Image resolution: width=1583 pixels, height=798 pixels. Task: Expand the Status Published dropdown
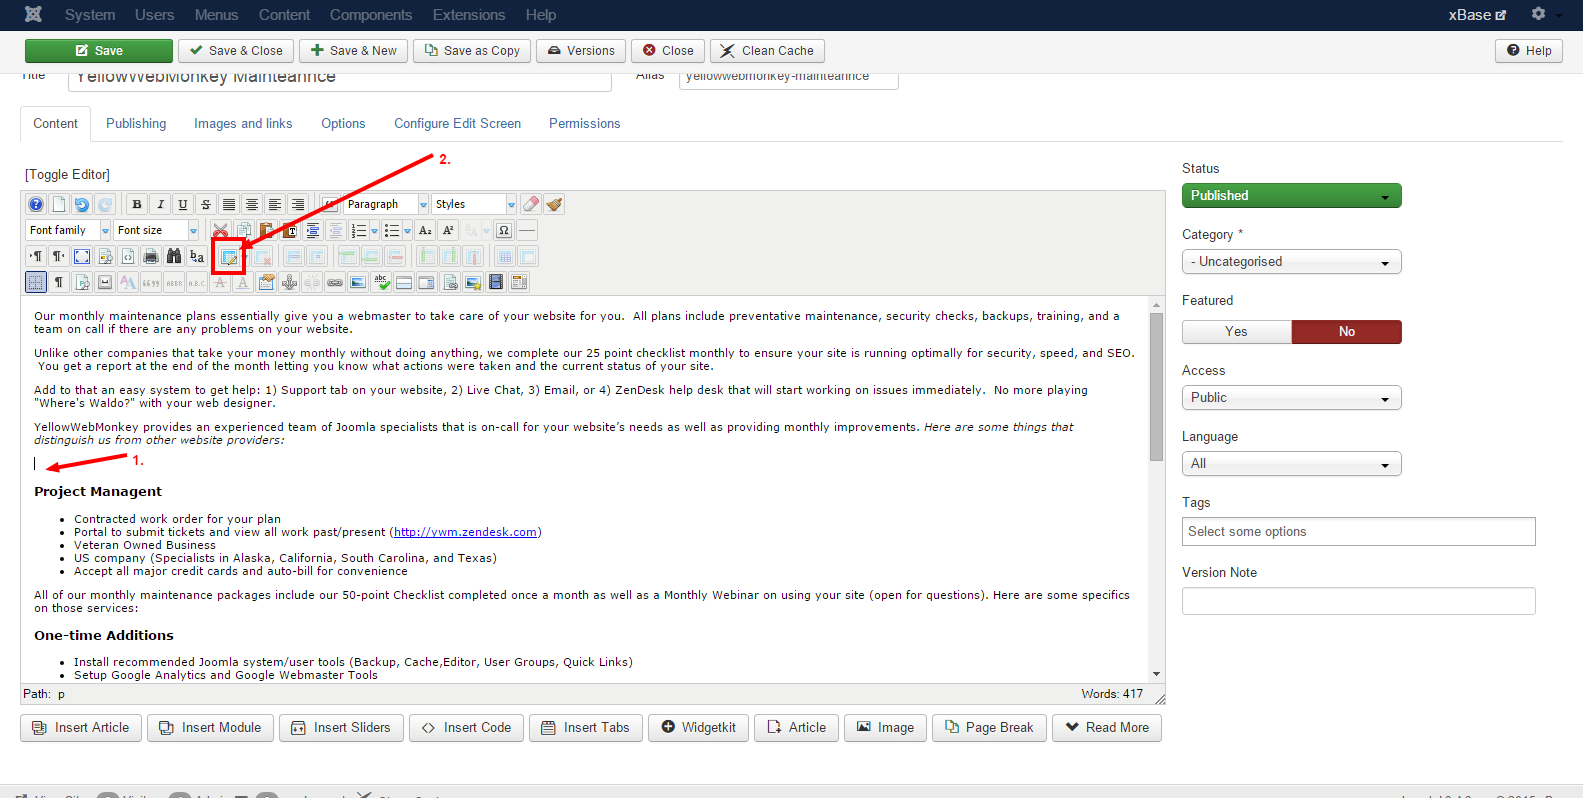(x=1291, y=196)
